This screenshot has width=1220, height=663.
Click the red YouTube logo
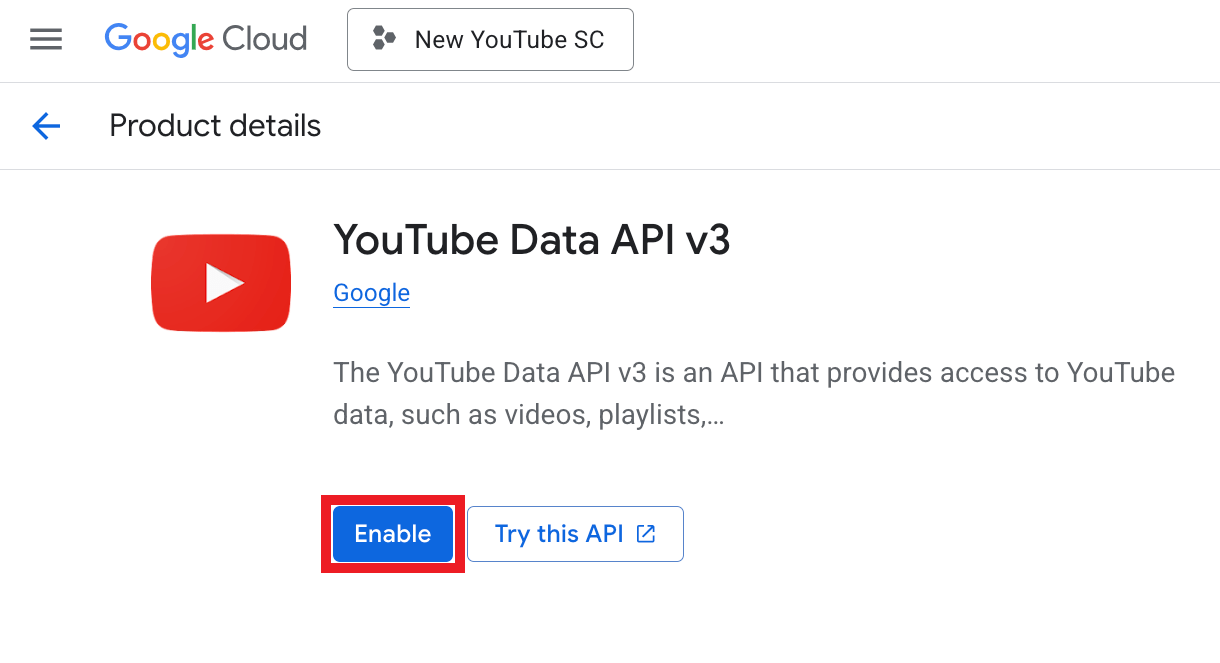221,282
